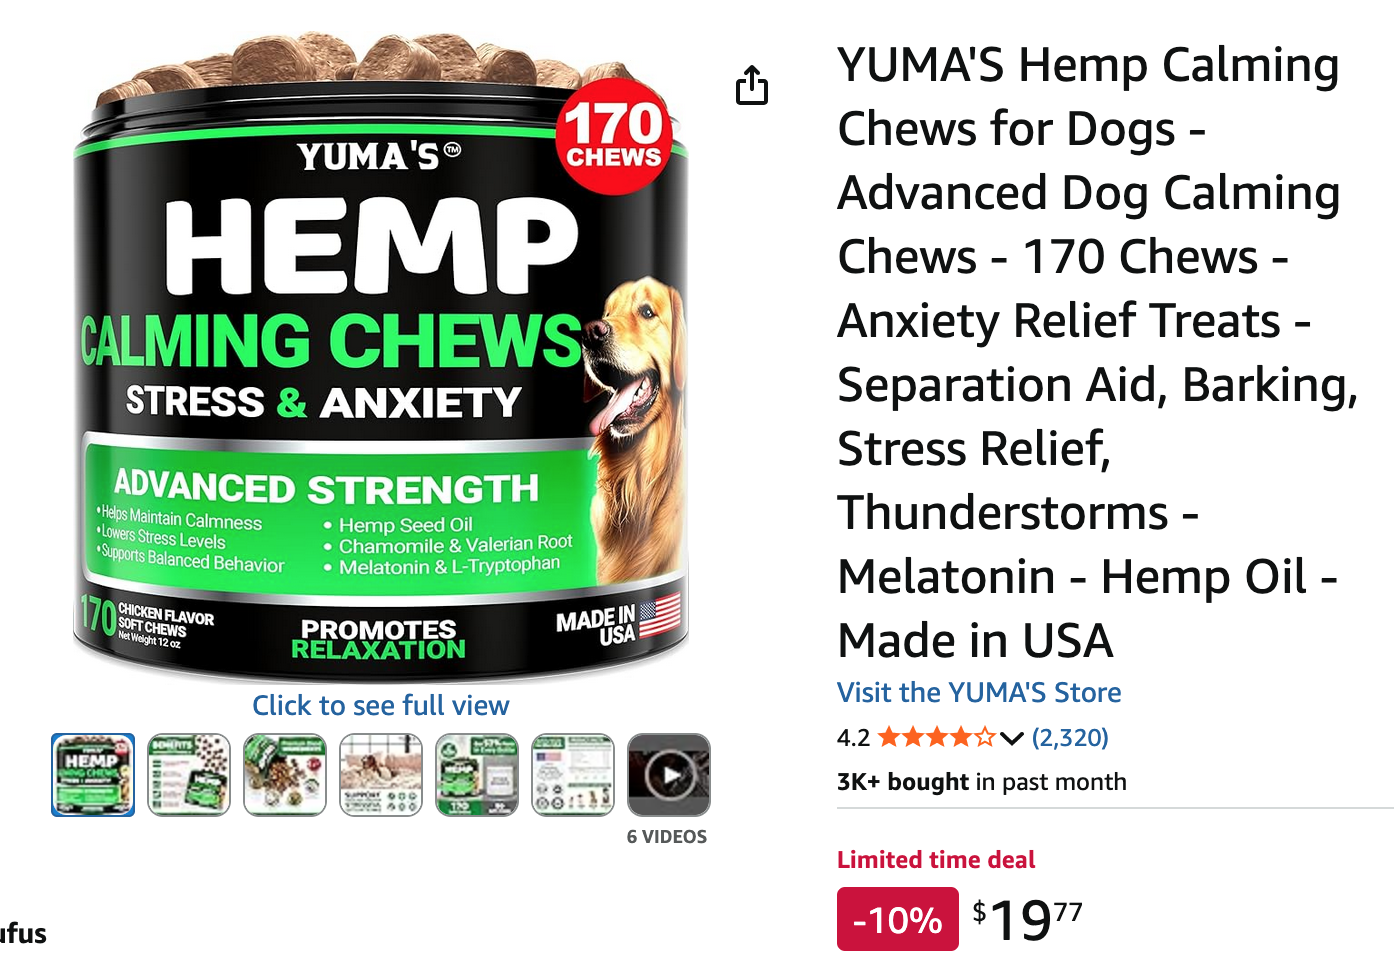Visit the YUMA'S Store link

click(x=979, y=692)
